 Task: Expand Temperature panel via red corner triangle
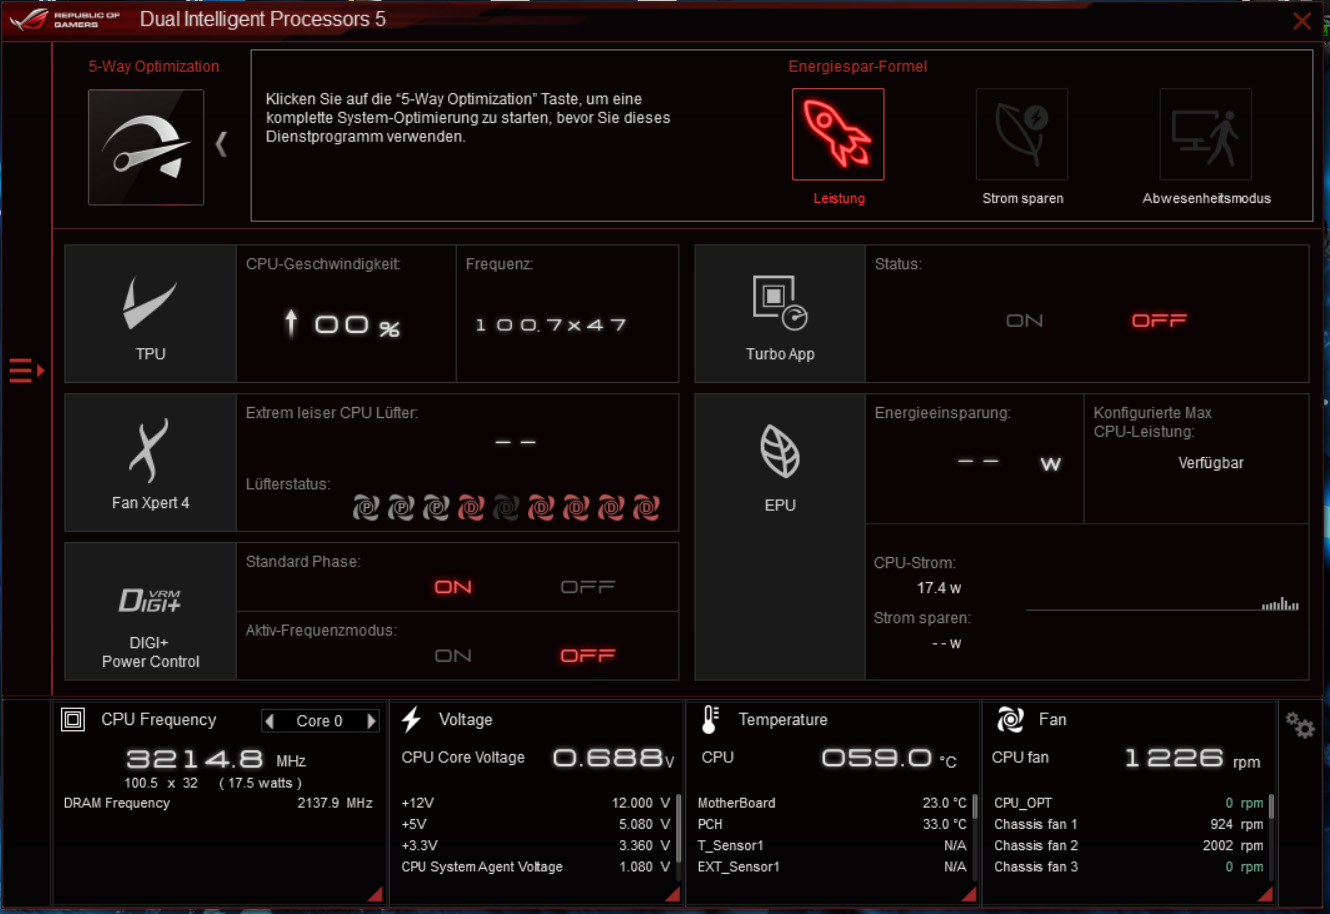click(x=969, y=893)
